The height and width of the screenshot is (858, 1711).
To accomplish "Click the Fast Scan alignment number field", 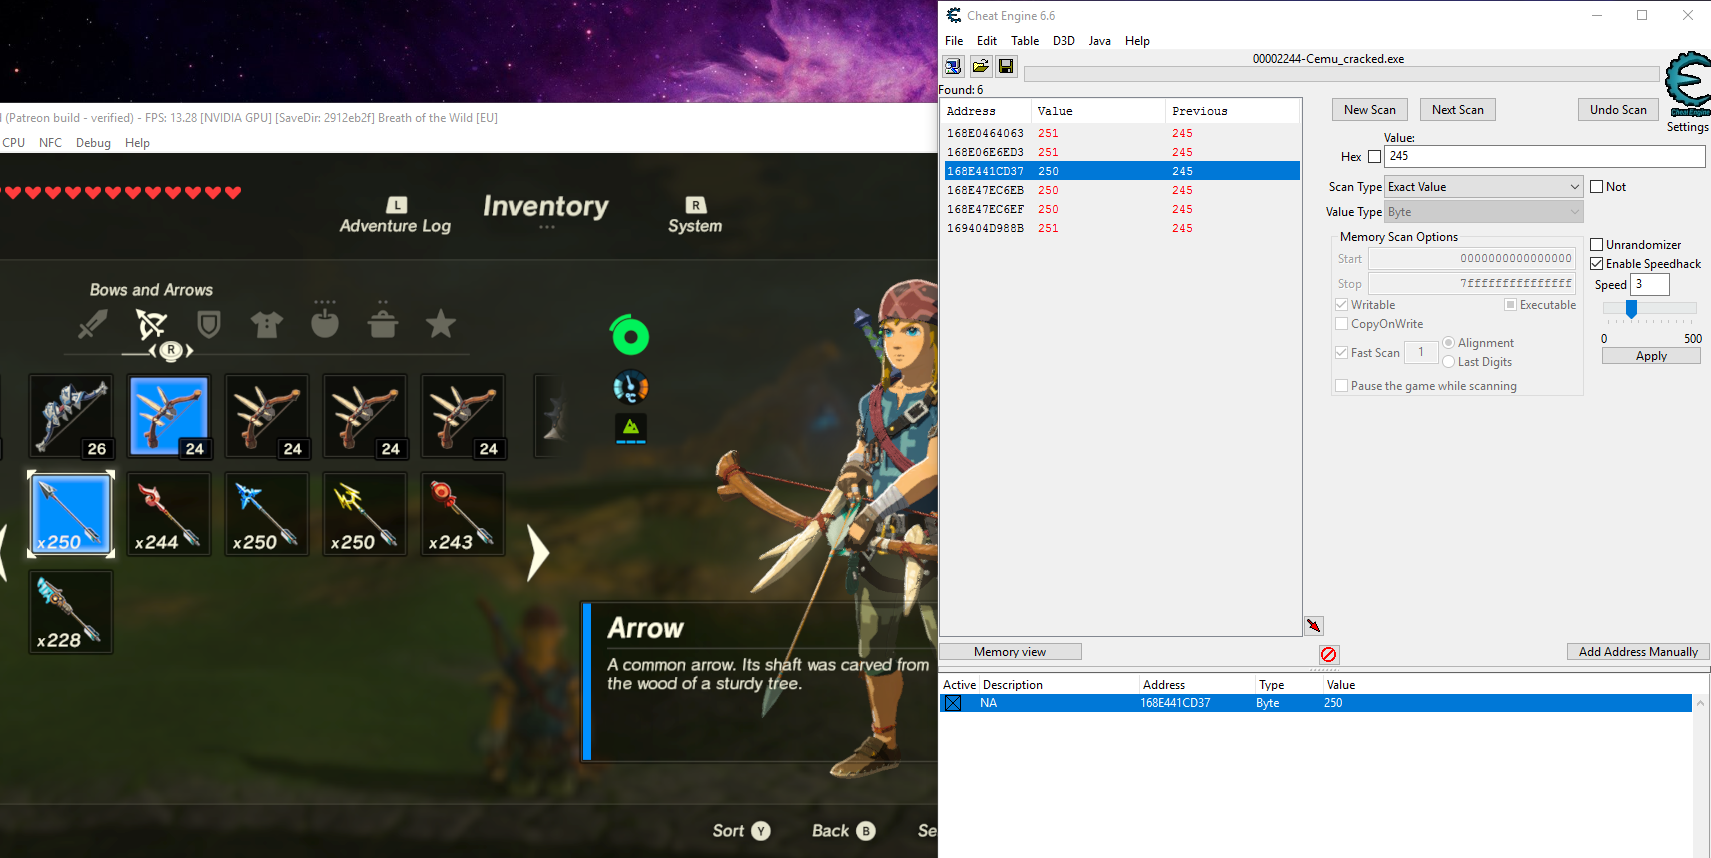I will point(1421,352).
